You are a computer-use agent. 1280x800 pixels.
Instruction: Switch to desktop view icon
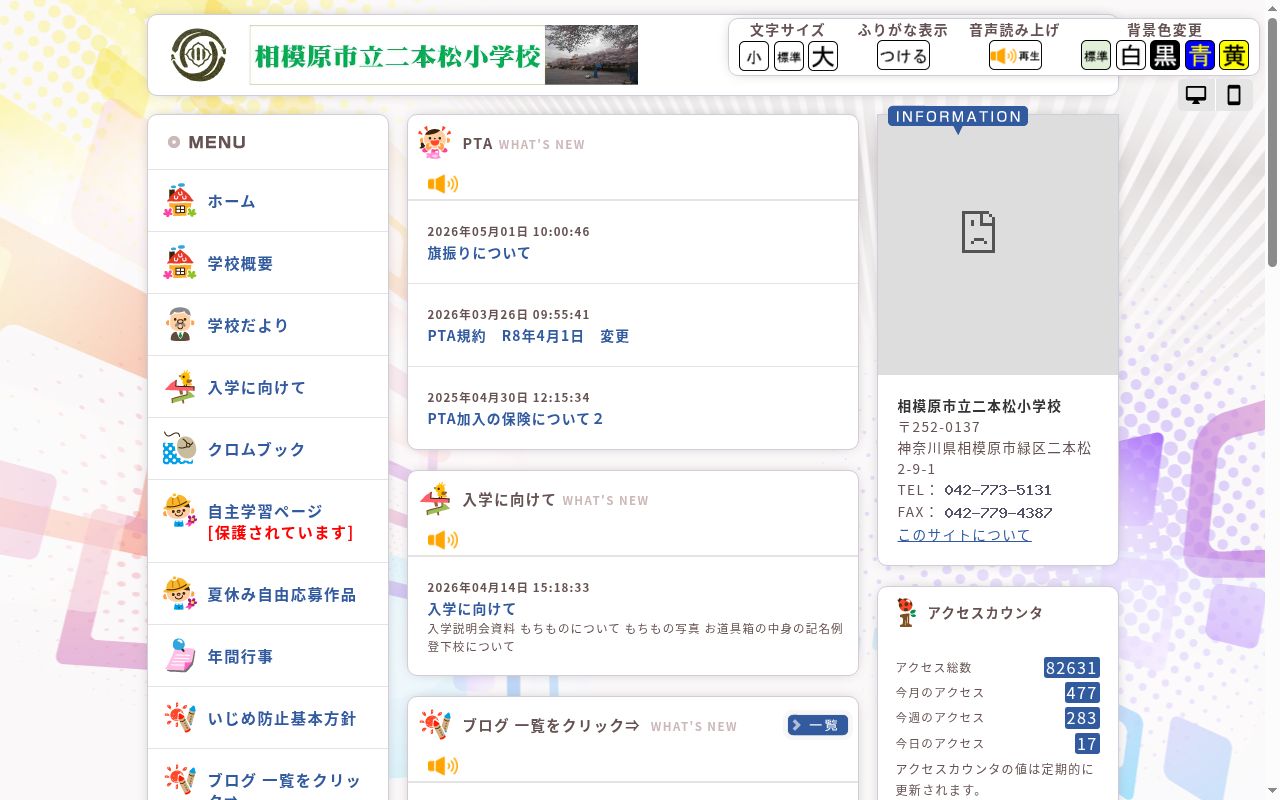point(1196,95)
